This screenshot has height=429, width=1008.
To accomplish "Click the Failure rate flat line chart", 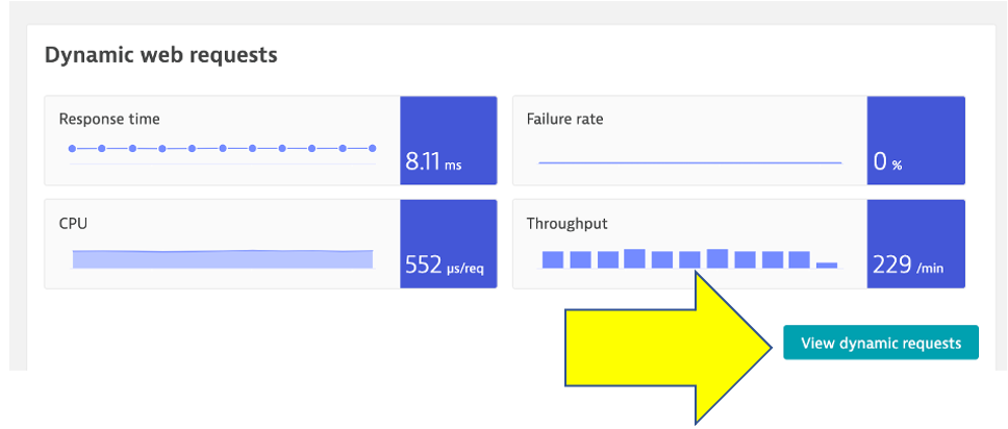I will 690,162.
